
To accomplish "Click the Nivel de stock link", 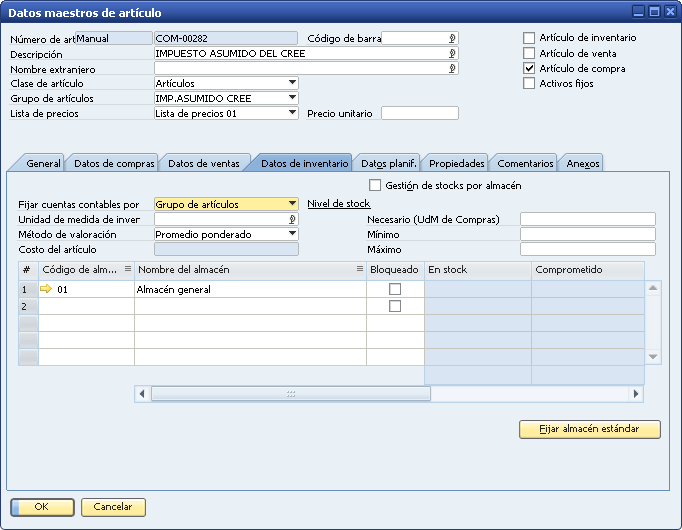I will pos(338,204).
